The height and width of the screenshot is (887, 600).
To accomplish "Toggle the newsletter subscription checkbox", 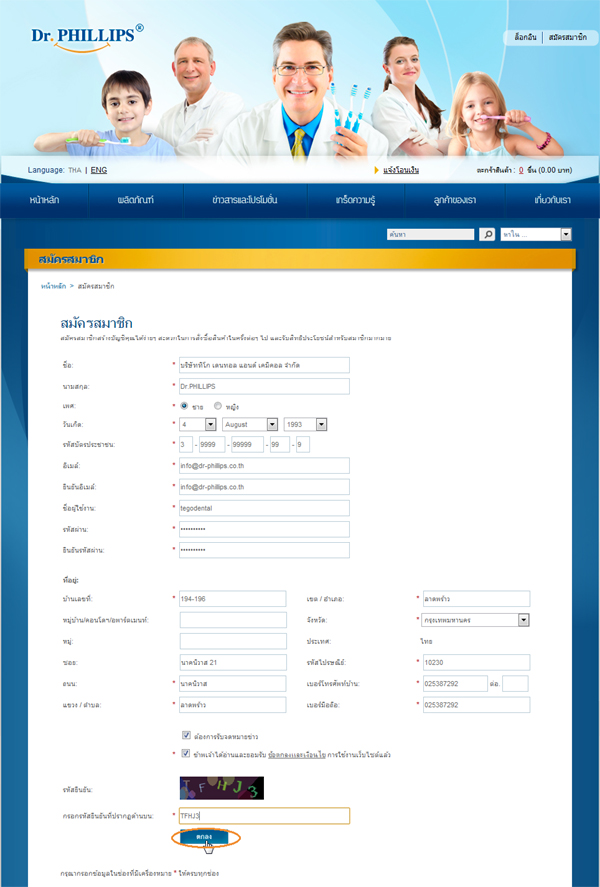I will 186,735.
